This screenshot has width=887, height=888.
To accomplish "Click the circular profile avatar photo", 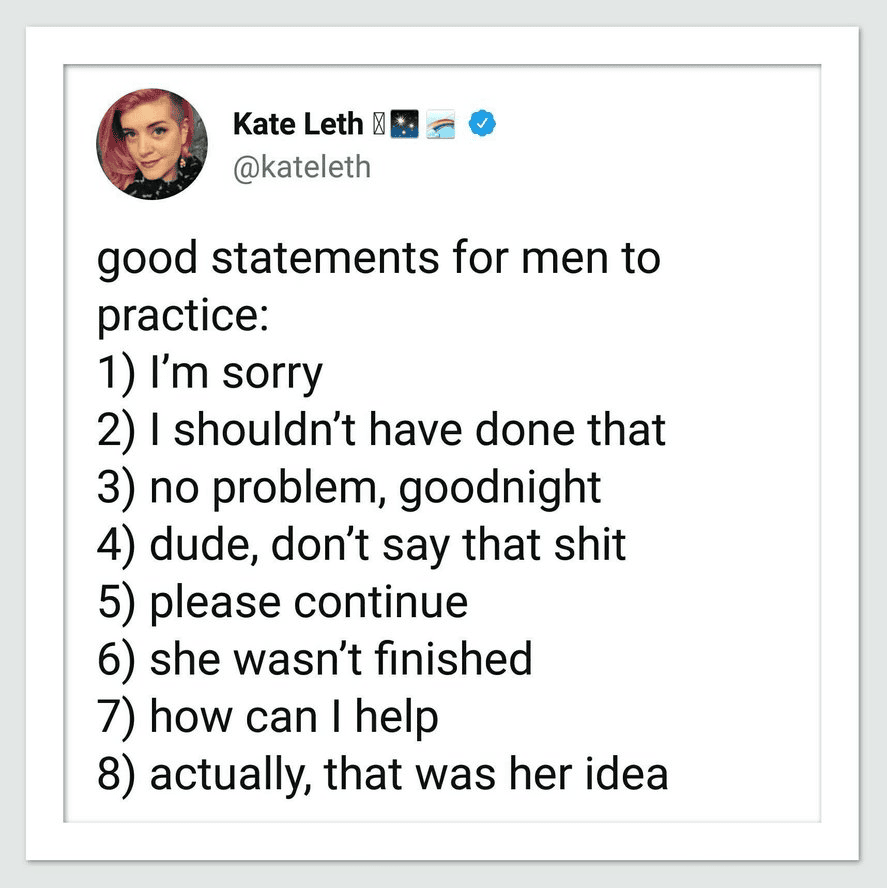I will 151,143.
